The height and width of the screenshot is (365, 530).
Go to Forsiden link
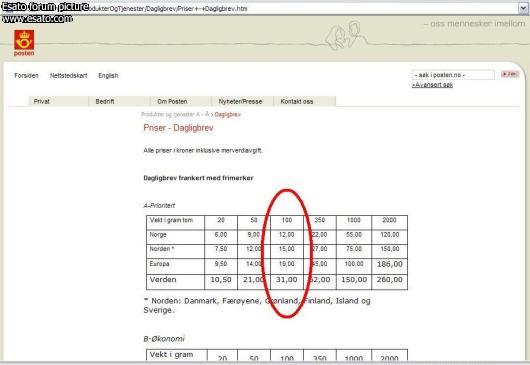click(x=26, y=76)
